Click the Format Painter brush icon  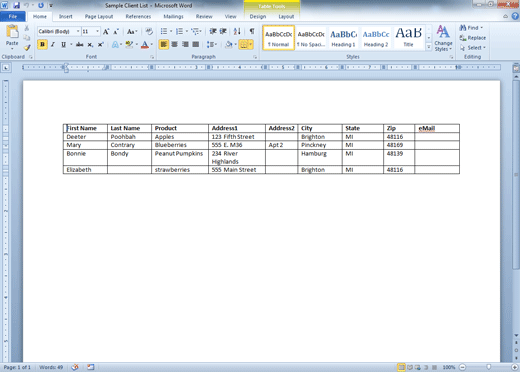(x=27, y=48)
